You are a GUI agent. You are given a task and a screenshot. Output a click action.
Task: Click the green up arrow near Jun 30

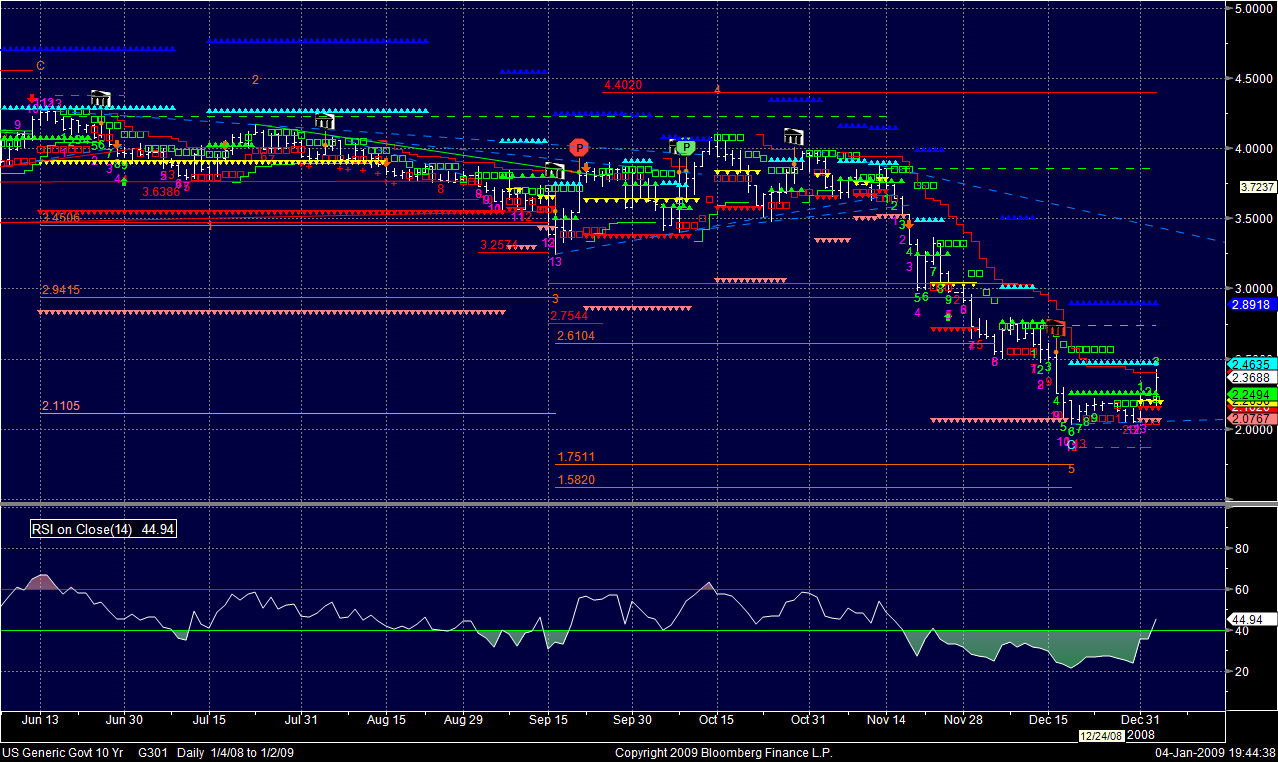[x=122, y=181]
